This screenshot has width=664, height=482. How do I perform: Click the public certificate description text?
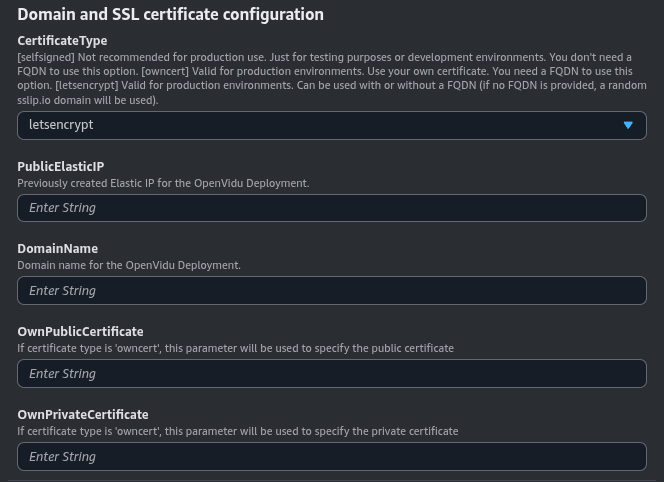235,348
